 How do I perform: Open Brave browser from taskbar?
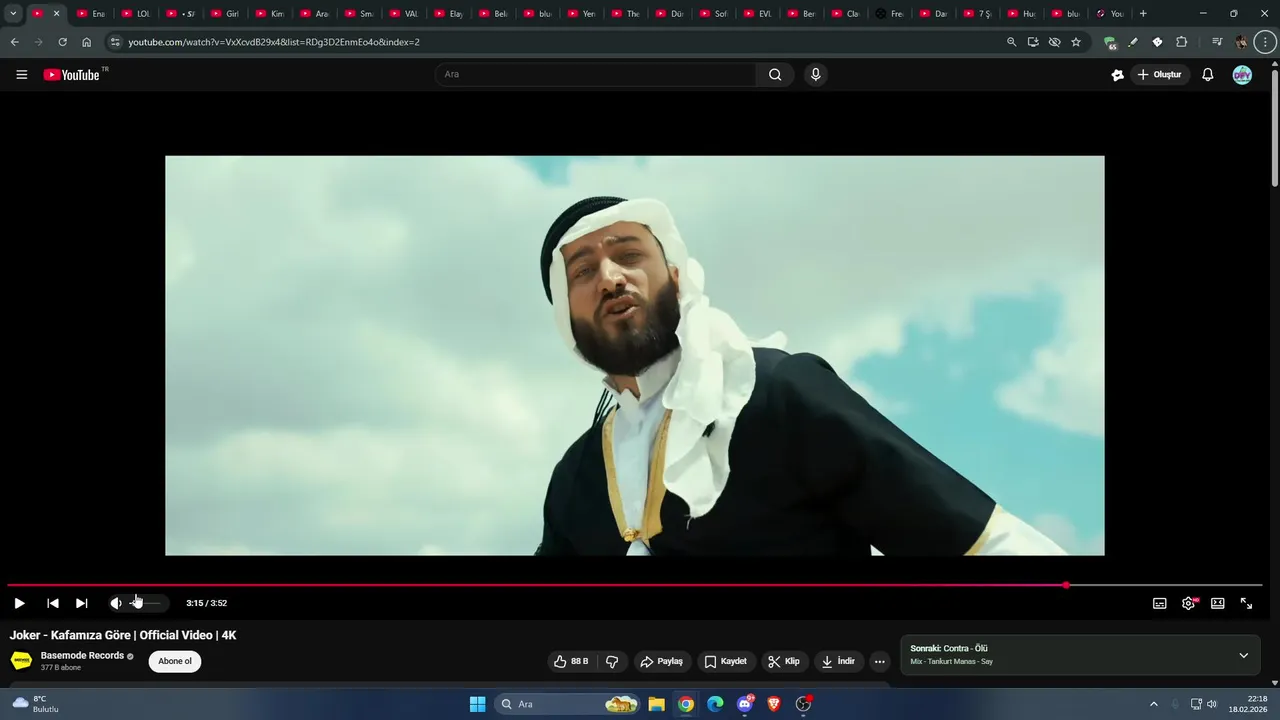point(774,704)
